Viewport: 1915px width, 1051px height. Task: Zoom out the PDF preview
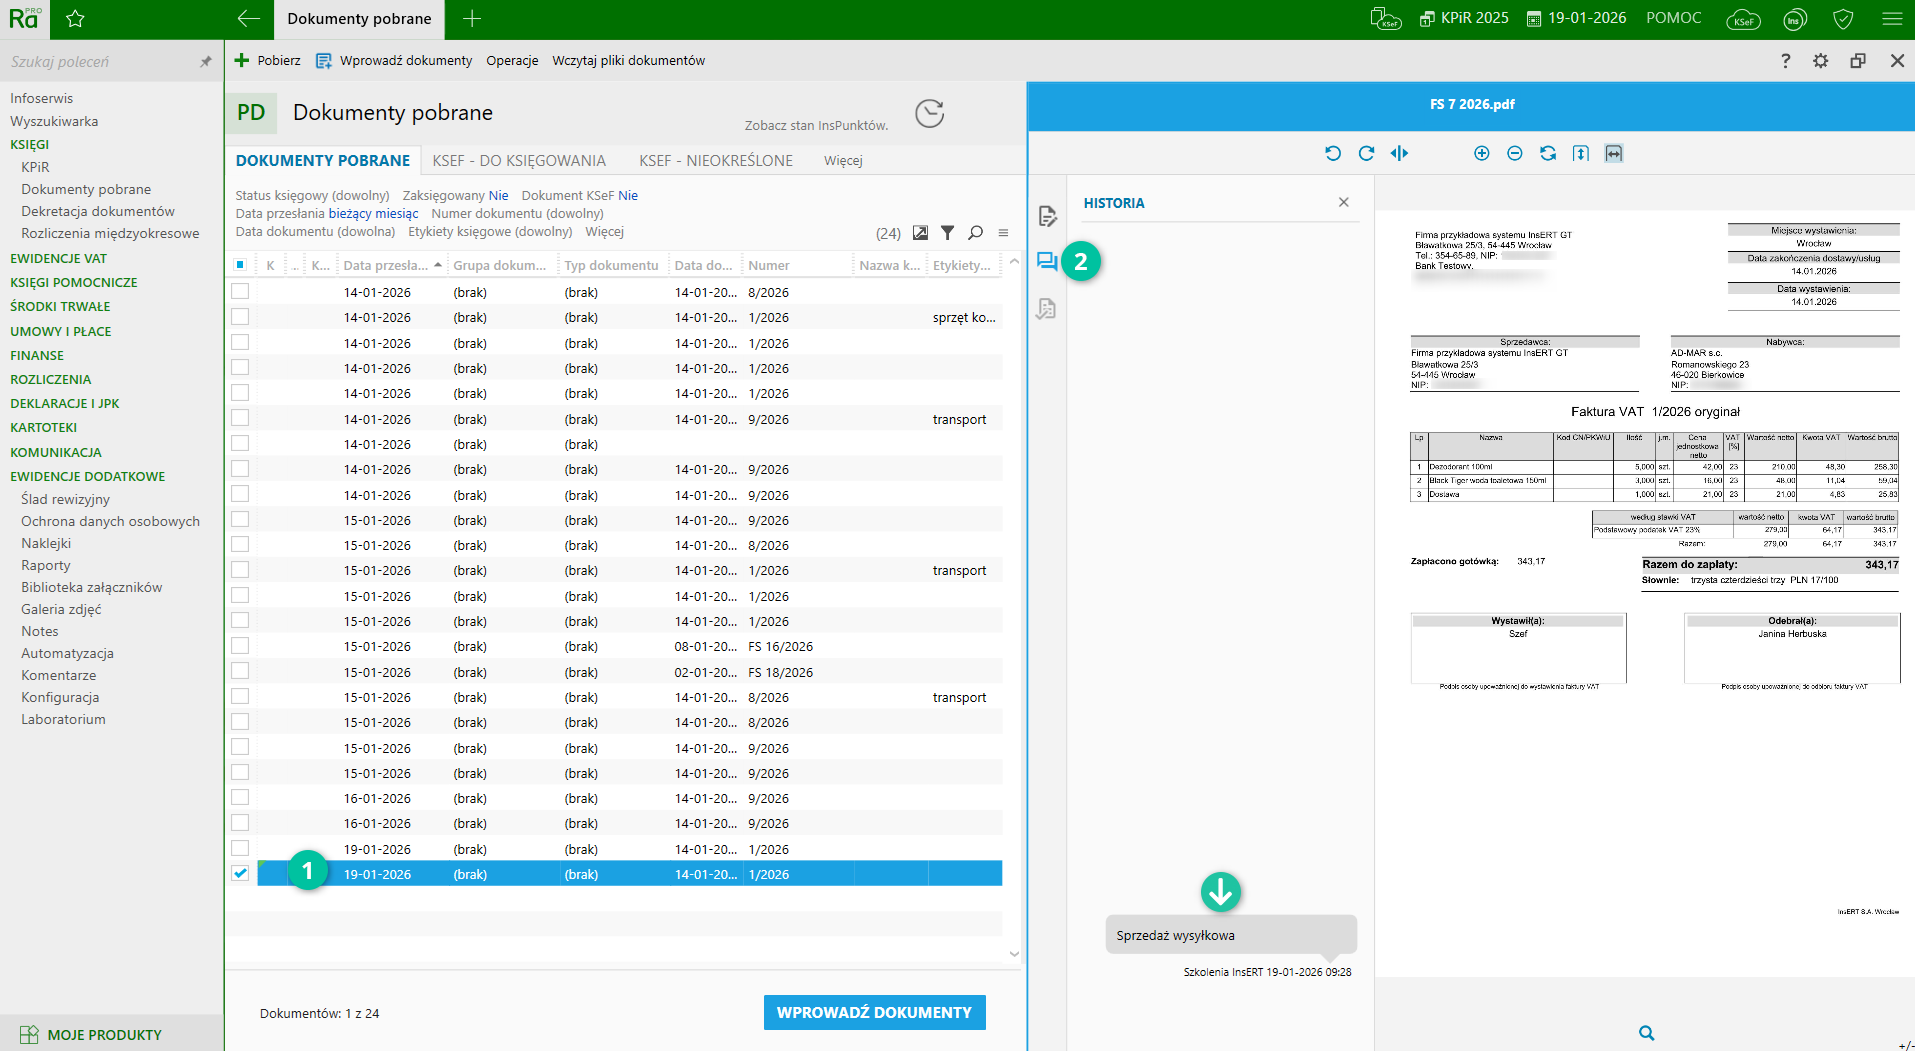pyautogui.click(x=1514, y=153)
